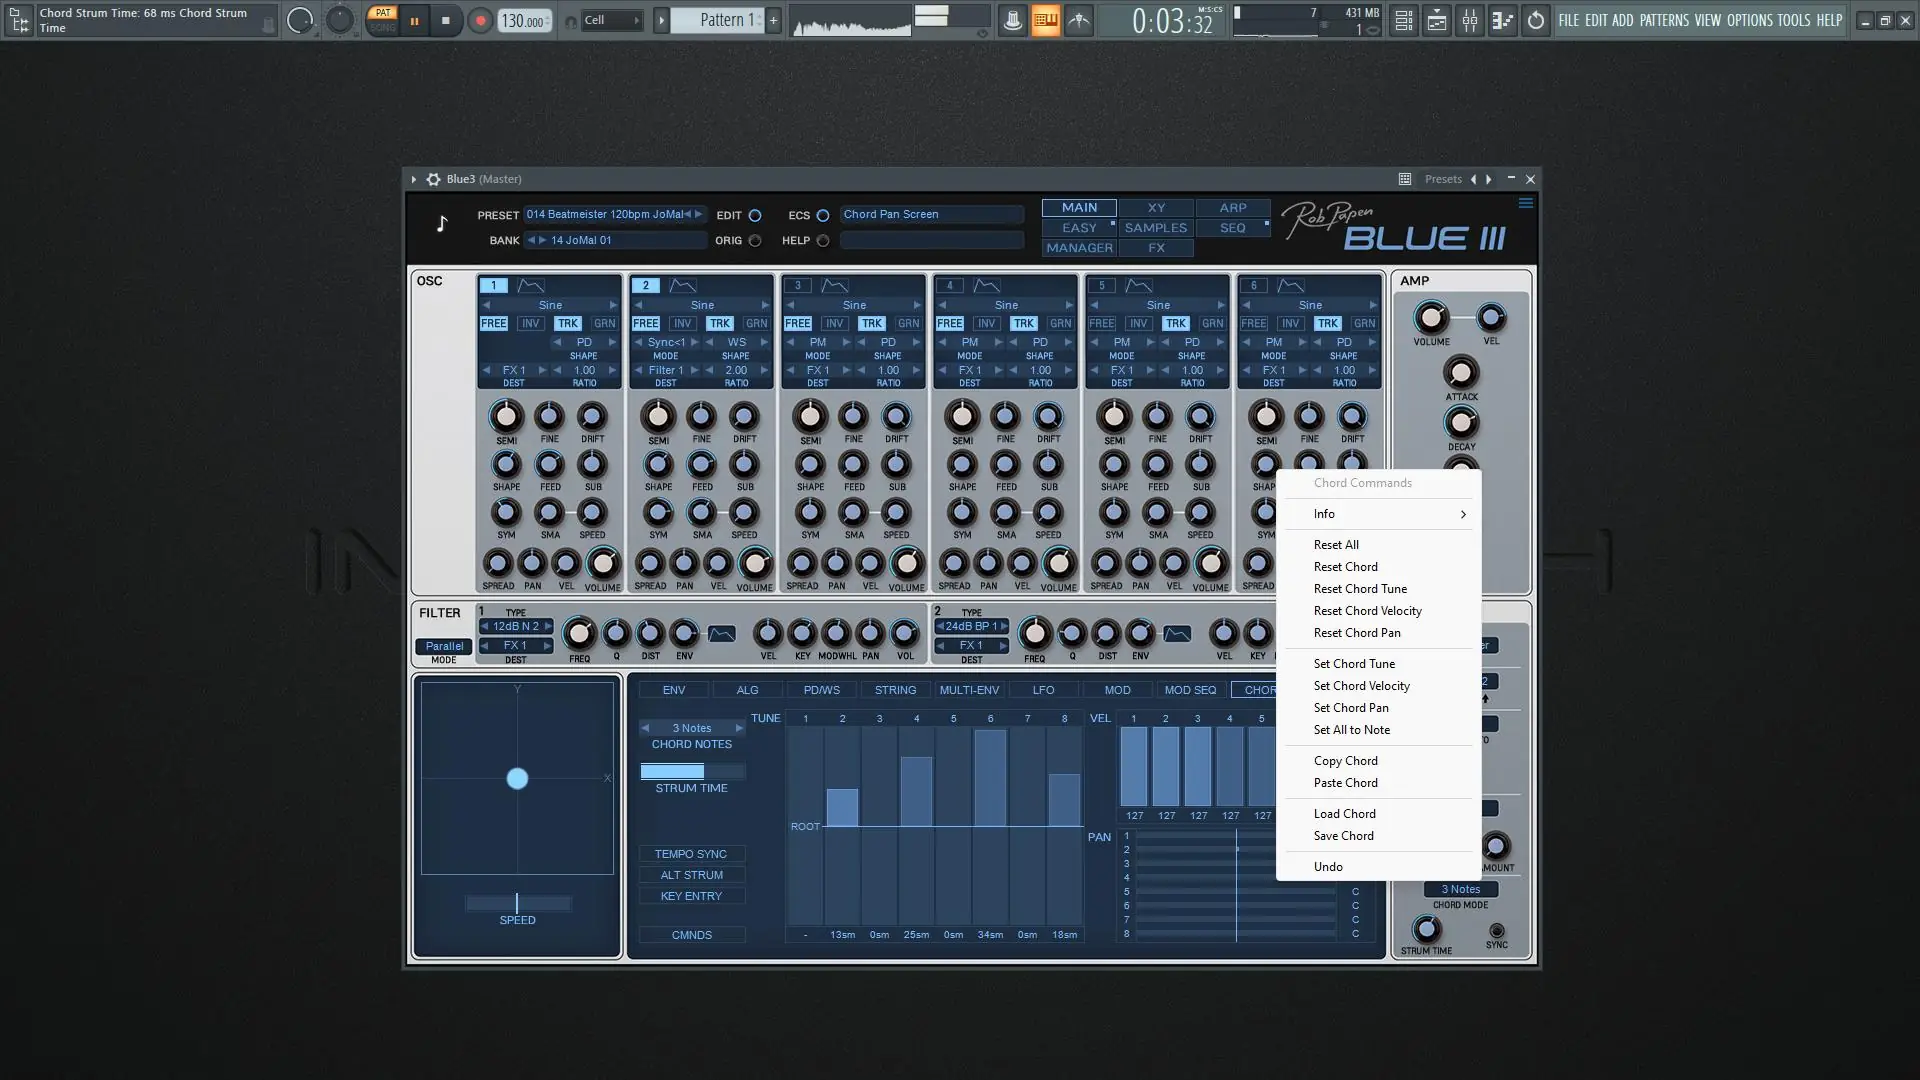Click the filter 1 envelope shape icon
The height and width of the screenshot is (1080, 1920).
click(721, 634)
